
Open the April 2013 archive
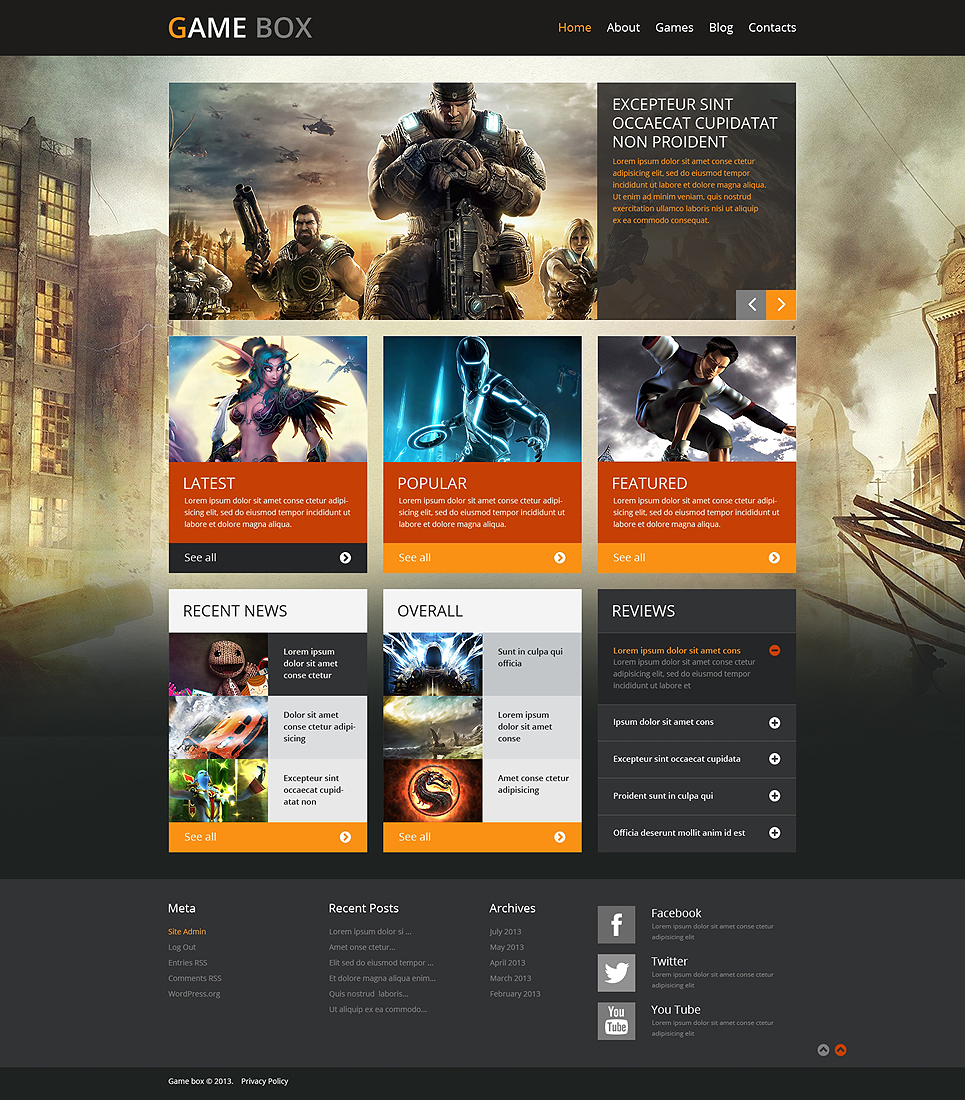click(x=508, y=962)
